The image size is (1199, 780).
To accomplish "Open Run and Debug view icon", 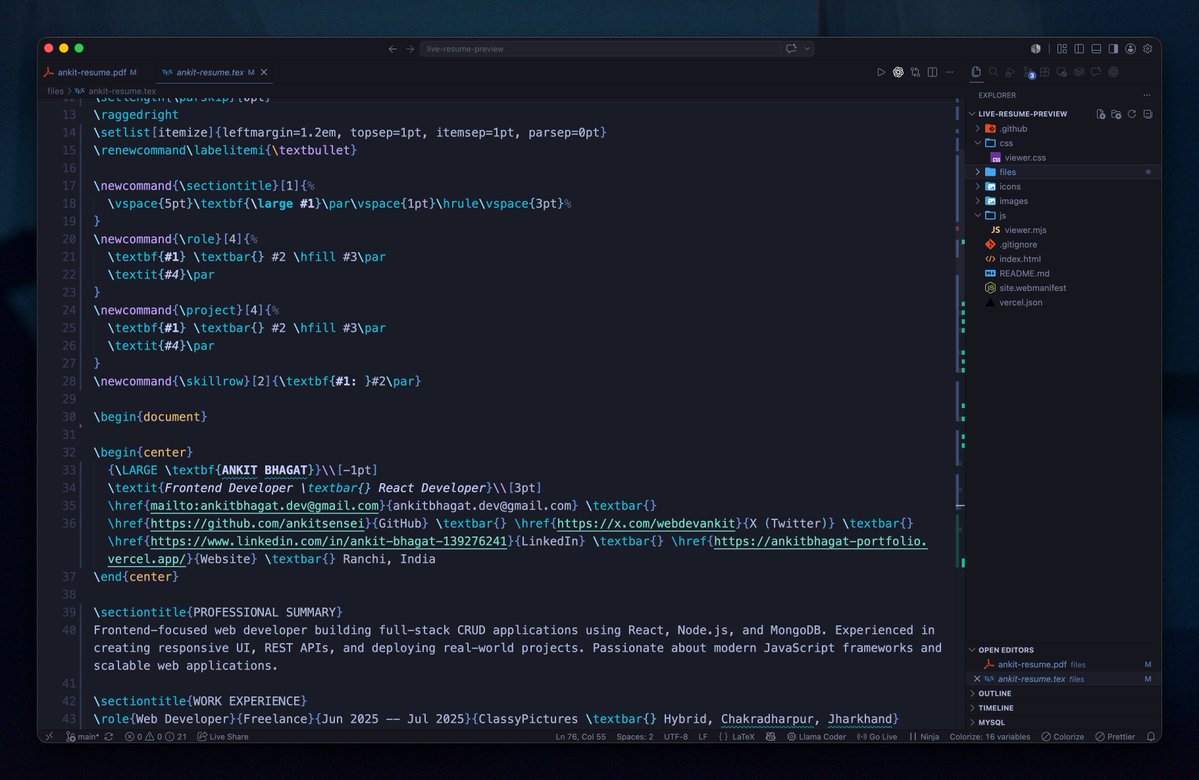I will [x=1010, y=72].
